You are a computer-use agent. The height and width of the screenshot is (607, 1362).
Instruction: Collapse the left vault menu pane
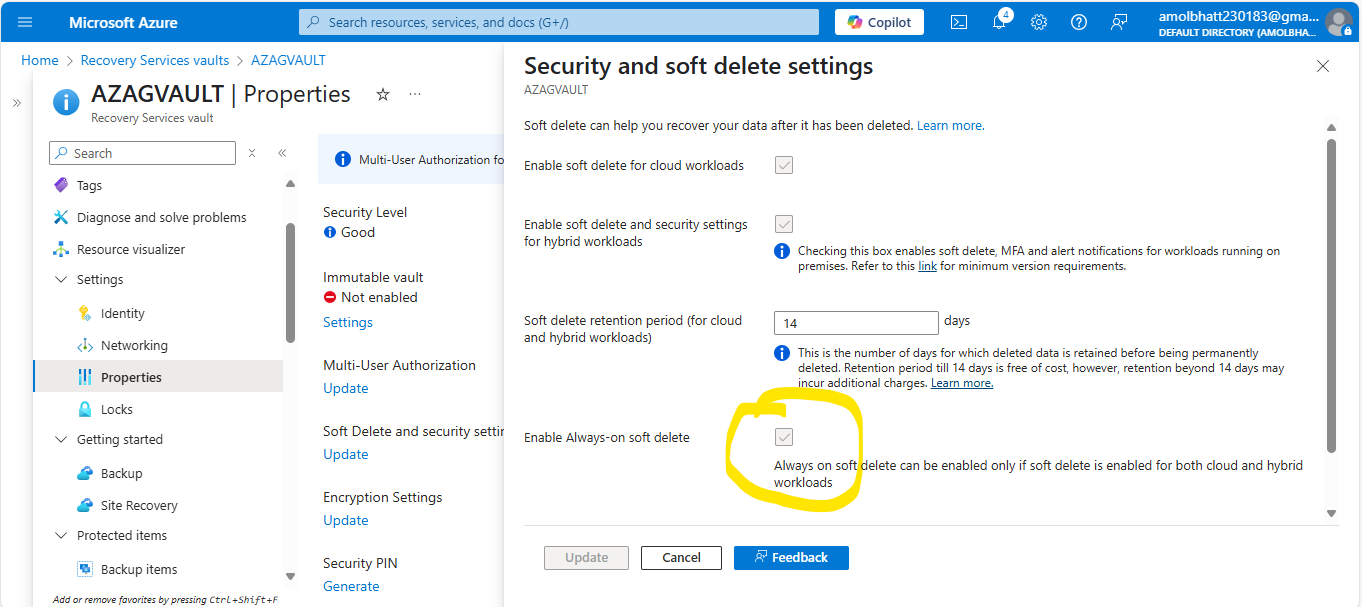(x=282, y=152)
